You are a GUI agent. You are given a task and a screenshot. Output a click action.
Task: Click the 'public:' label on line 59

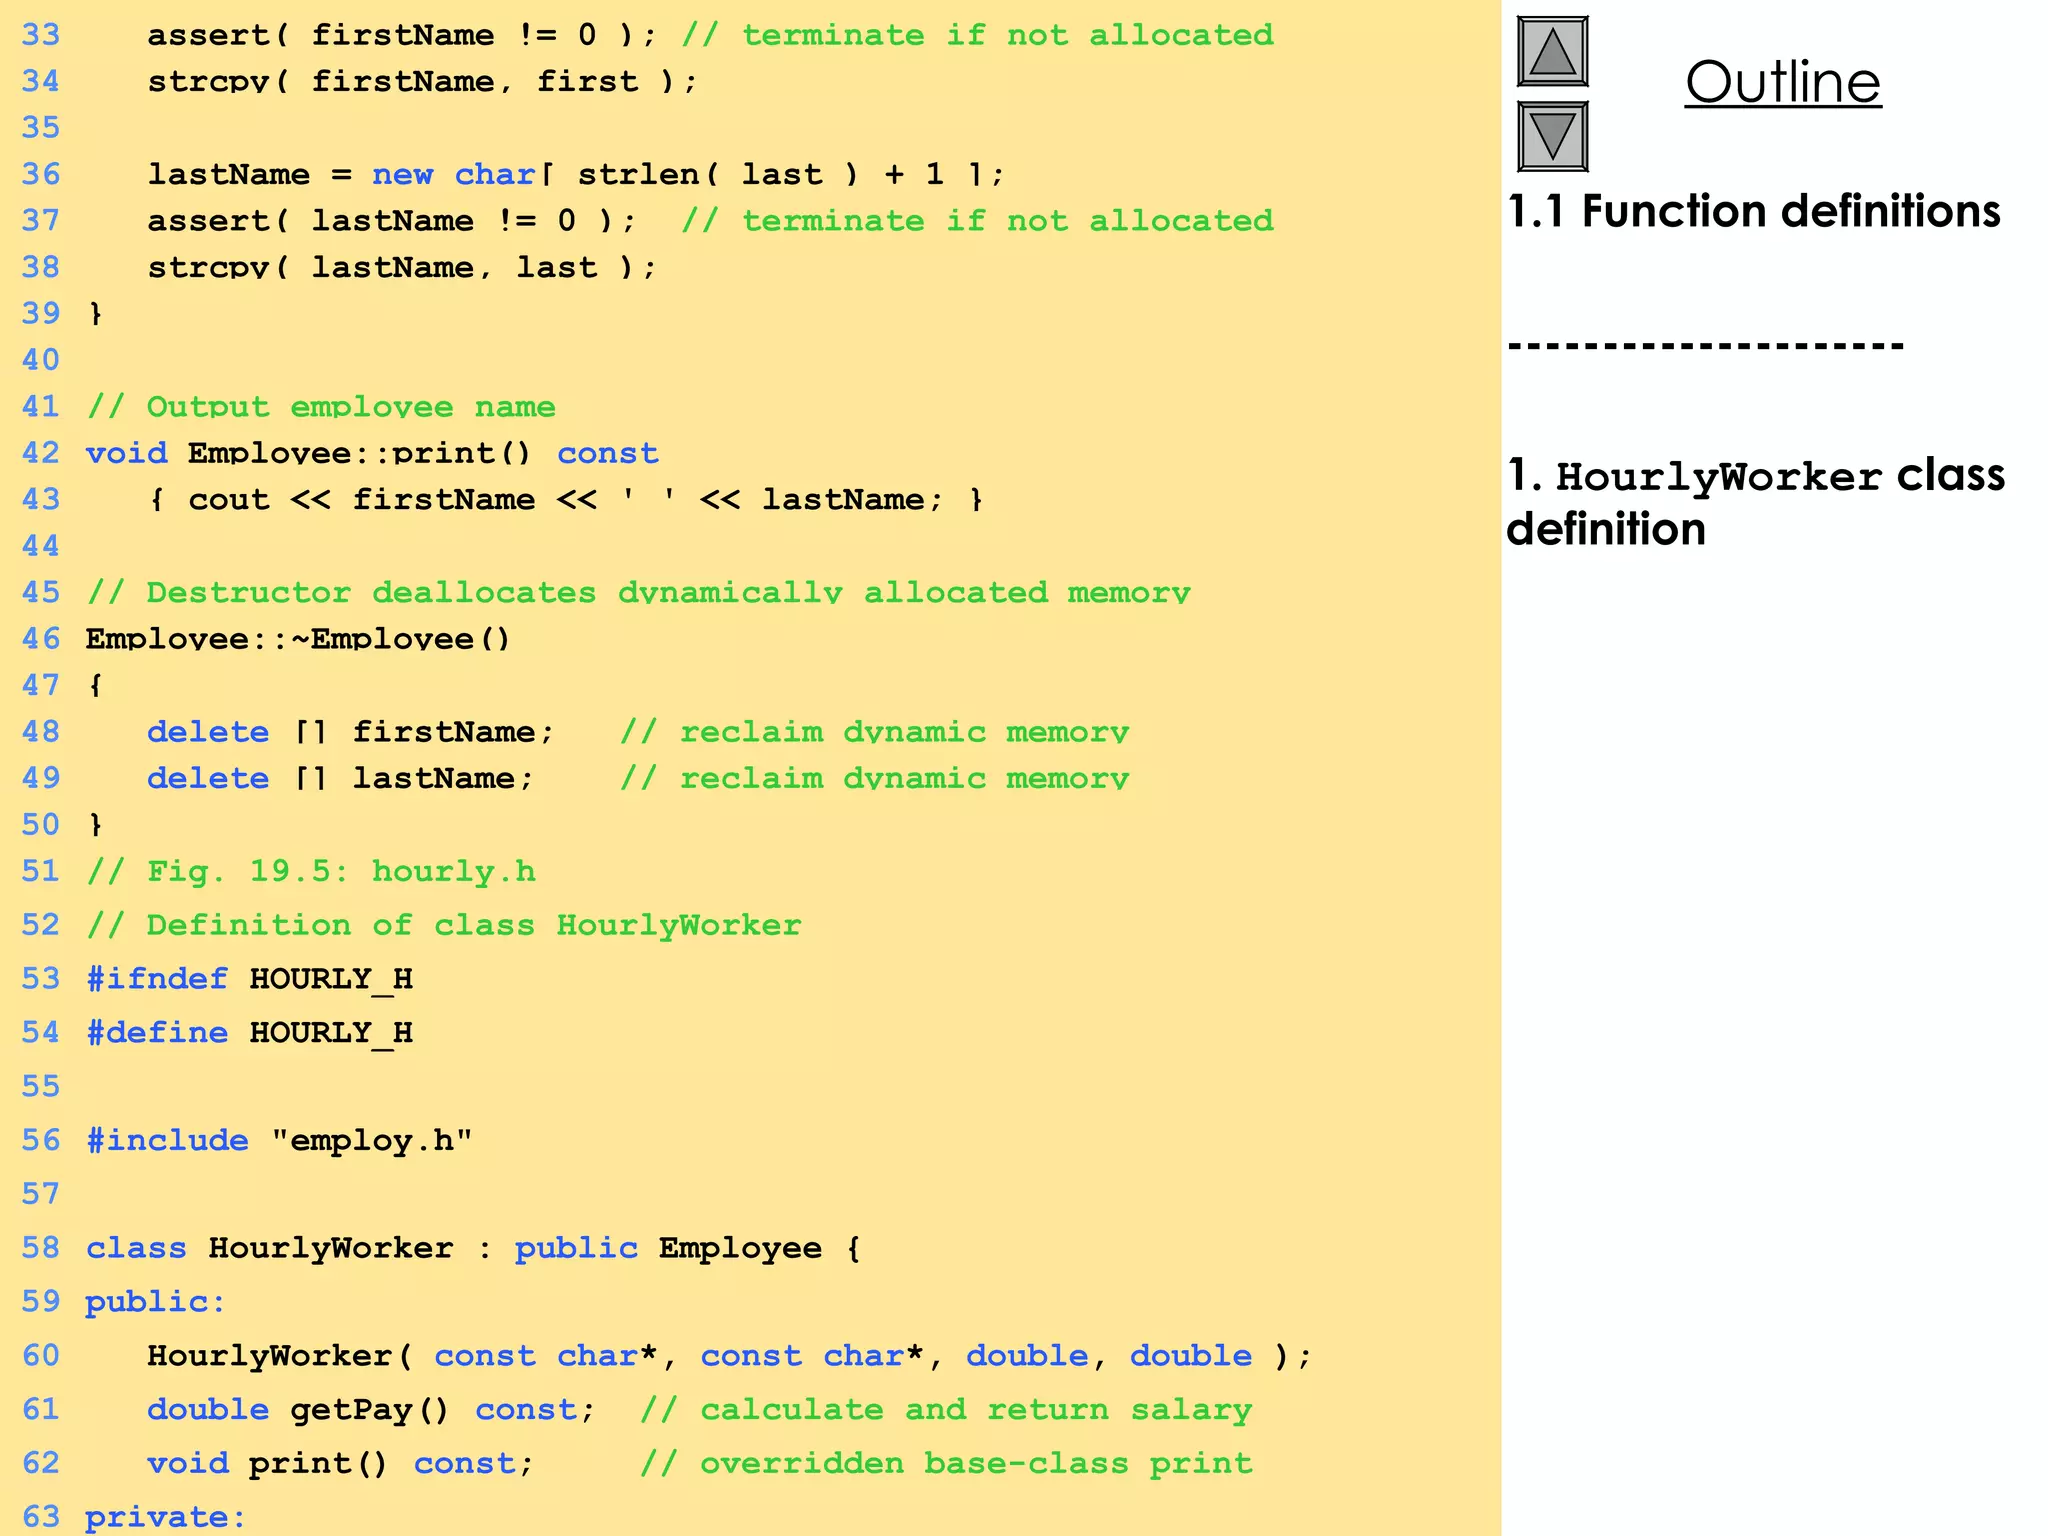[155, 1302]
